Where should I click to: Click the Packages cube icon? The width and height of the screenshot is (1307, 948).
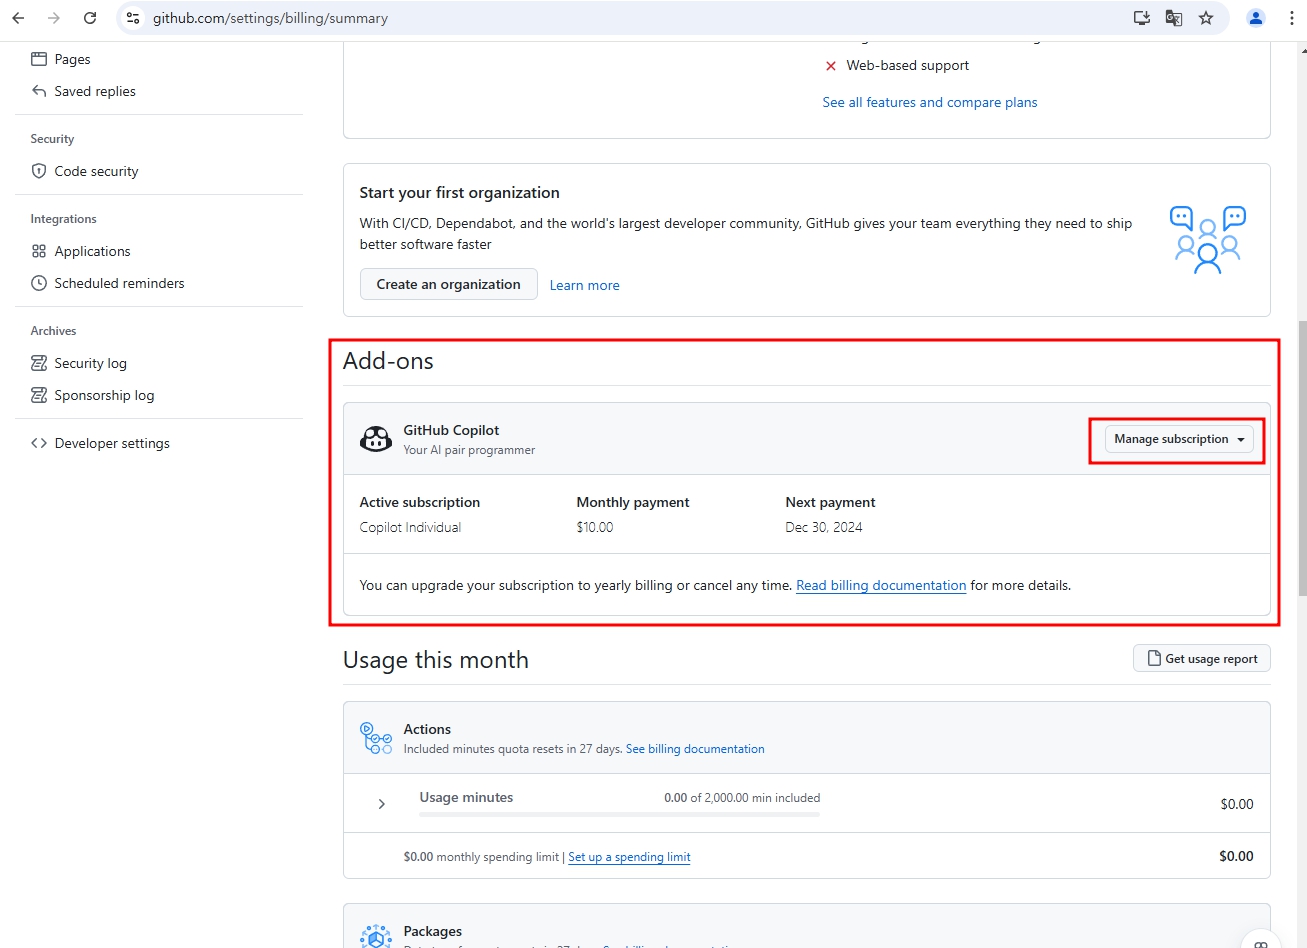click(376, 937)
